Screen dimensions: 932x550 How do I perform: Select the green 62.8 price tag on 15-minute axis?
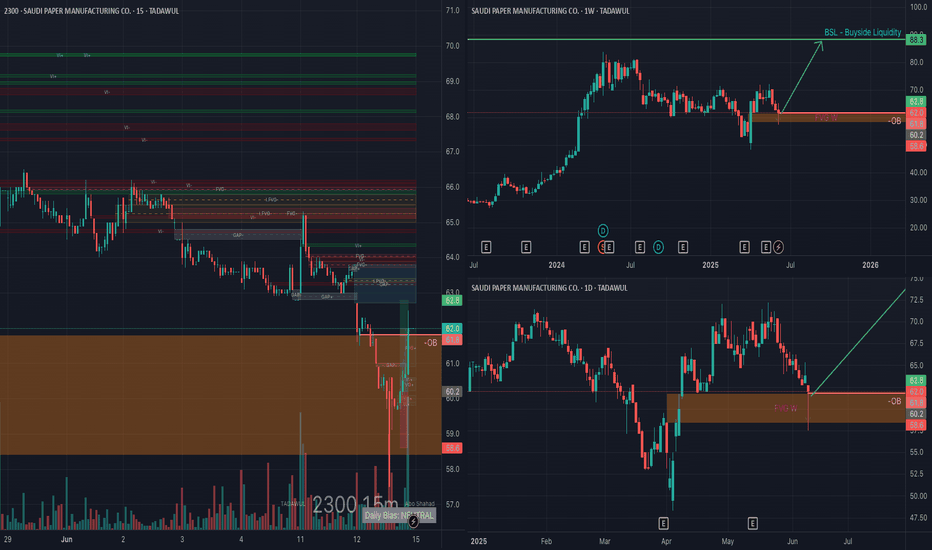(452, 300)
